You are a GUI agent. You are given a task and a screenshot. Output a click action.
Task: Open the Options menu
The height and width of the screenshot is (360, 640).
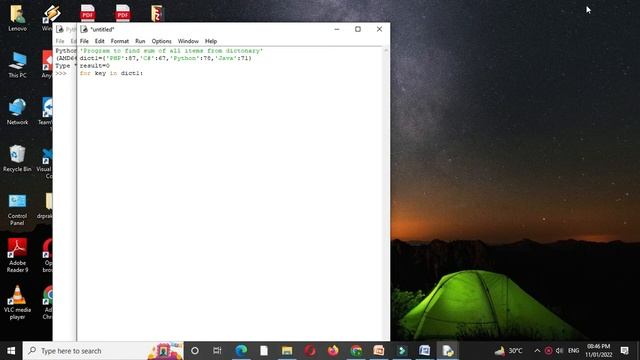pyautogui.click(x=162, y=41)
